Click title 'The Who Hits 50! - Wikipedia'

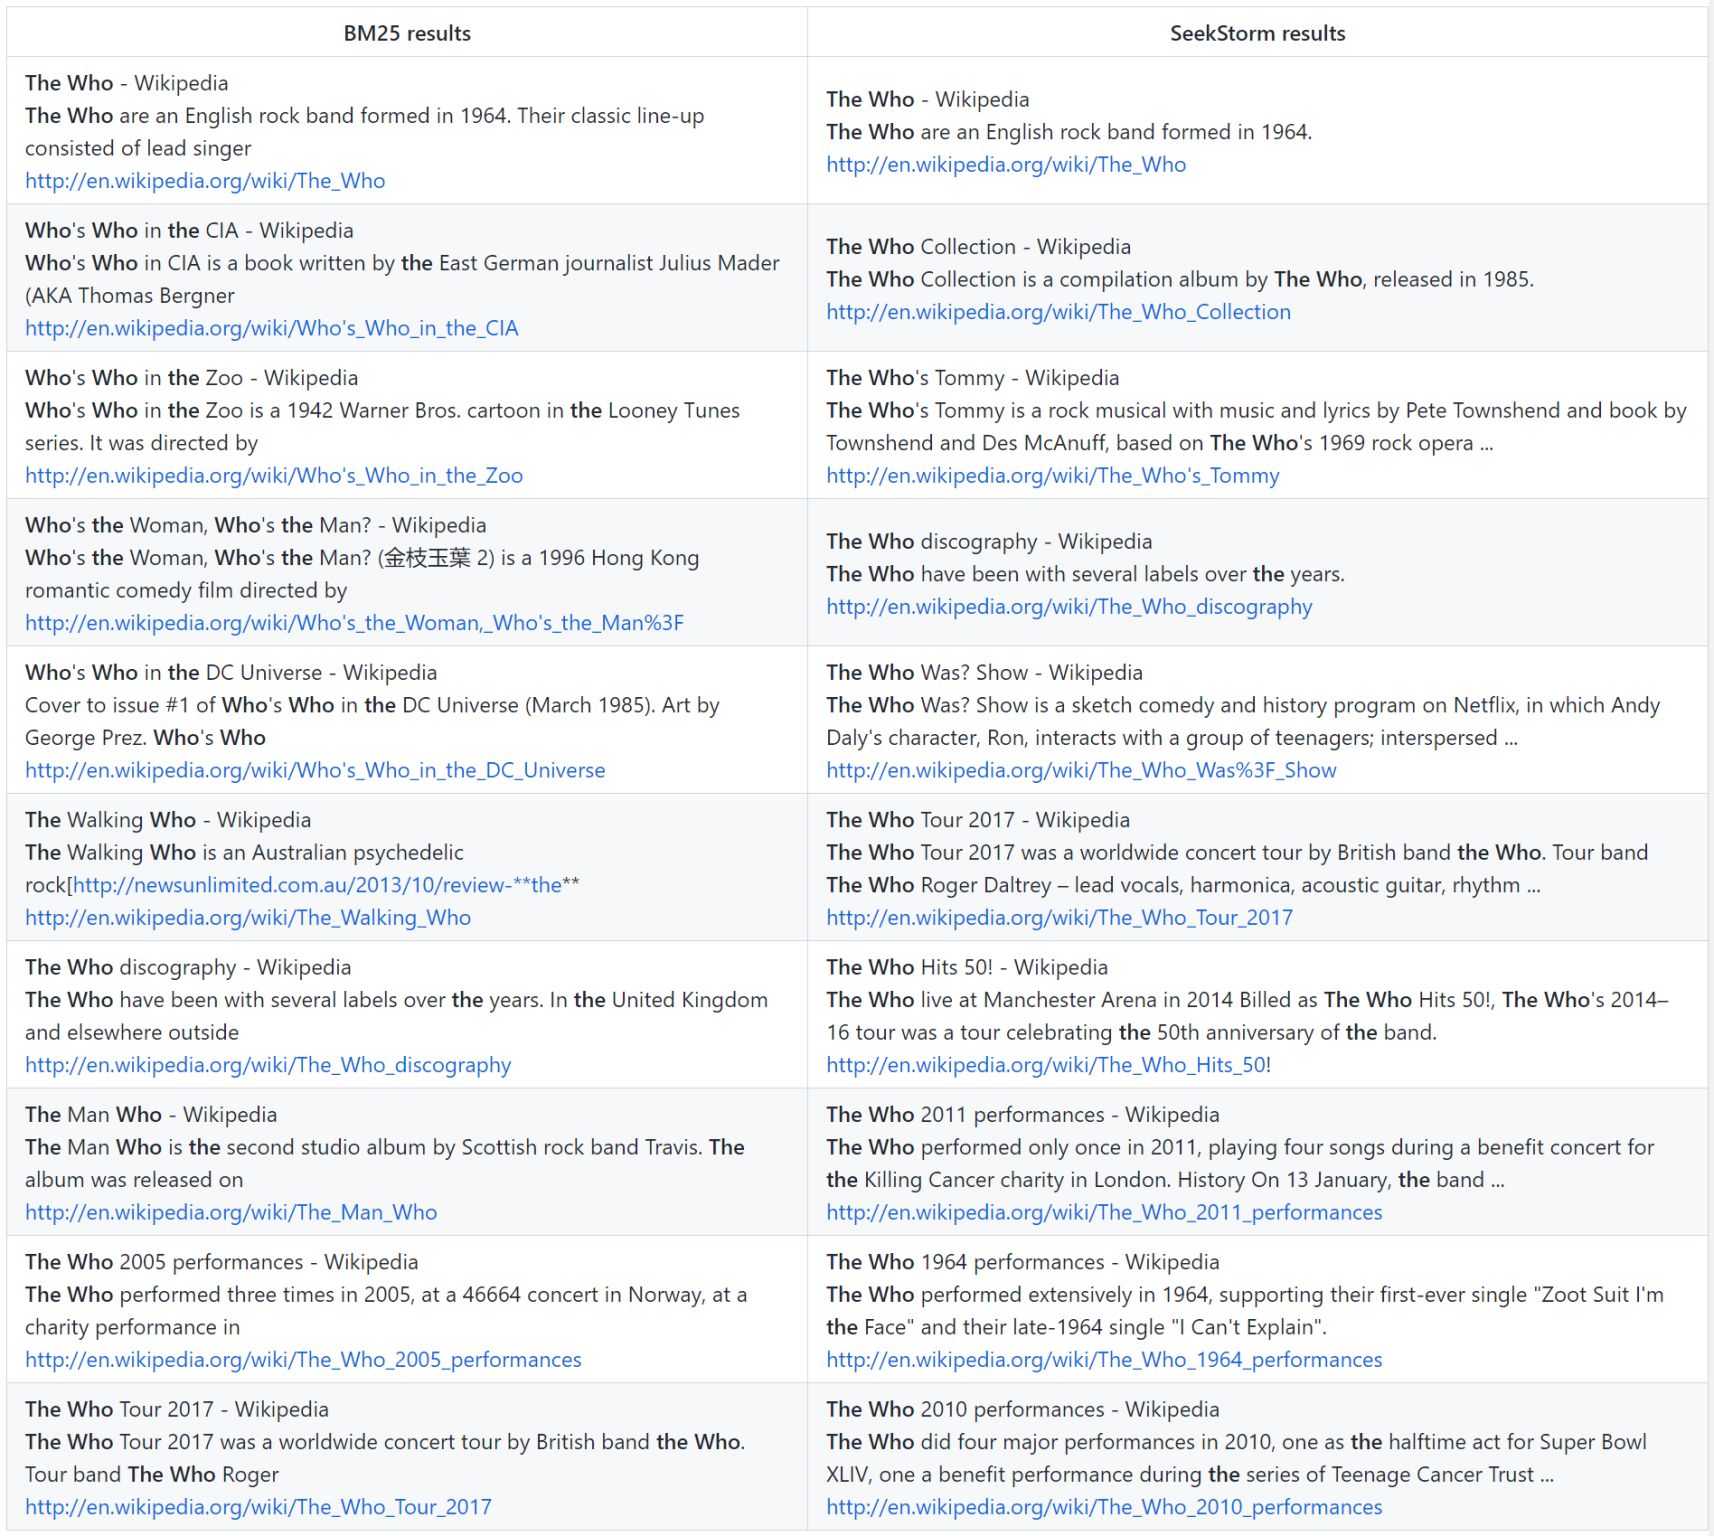tap(967, 967)
